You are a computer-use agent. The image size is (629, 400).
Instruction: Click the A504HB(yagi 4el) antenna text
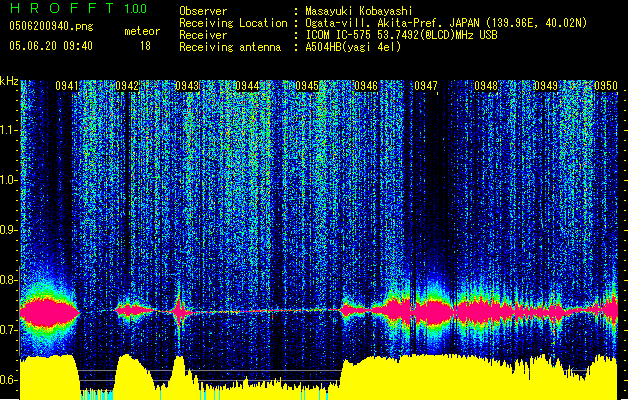point(353,47)
